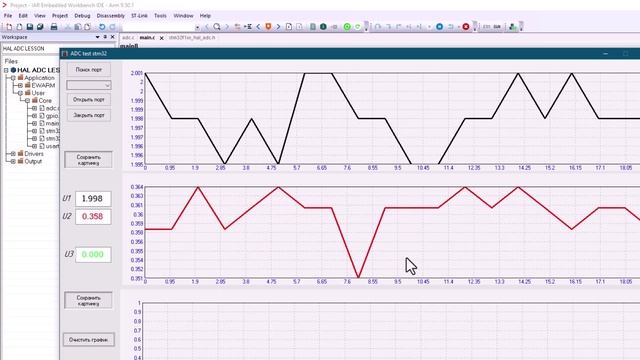Click the Redo arrow icon
Image resolution: width=640 pixels, height=360 pixels.
112,27
